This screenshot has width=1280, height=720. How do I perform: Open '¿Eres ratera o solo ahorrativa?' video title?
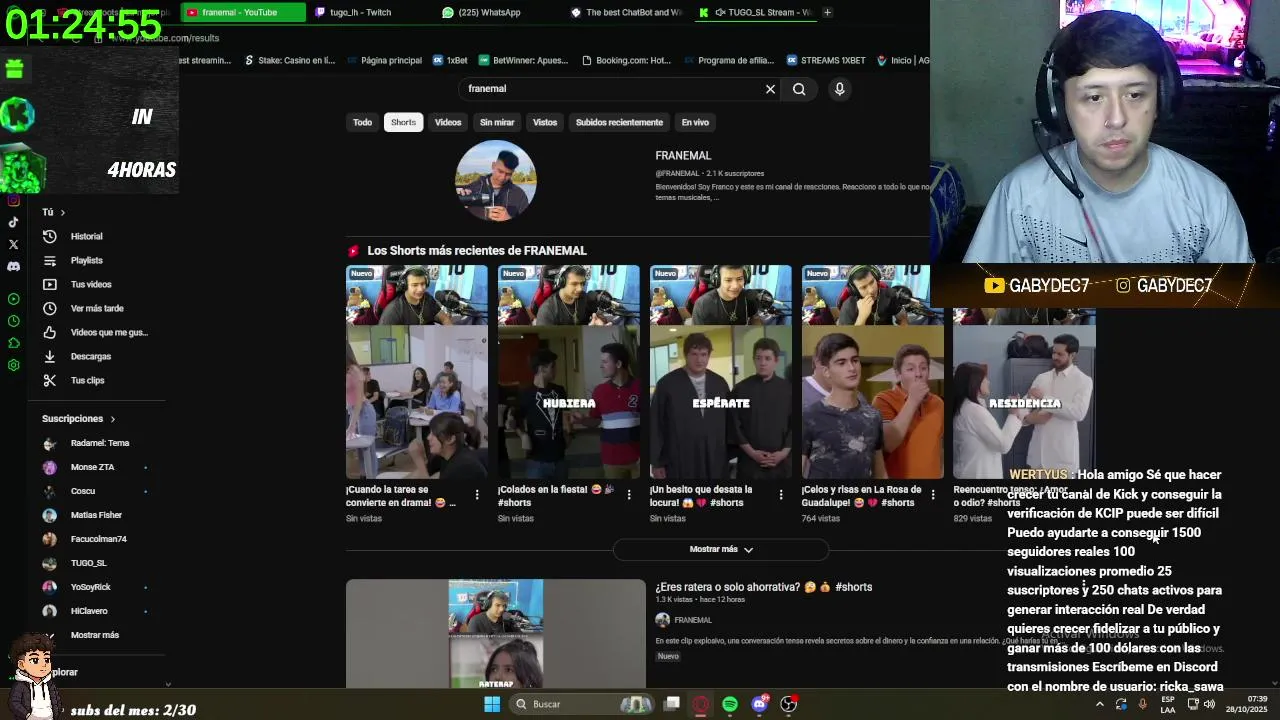(x=764, y=587)
